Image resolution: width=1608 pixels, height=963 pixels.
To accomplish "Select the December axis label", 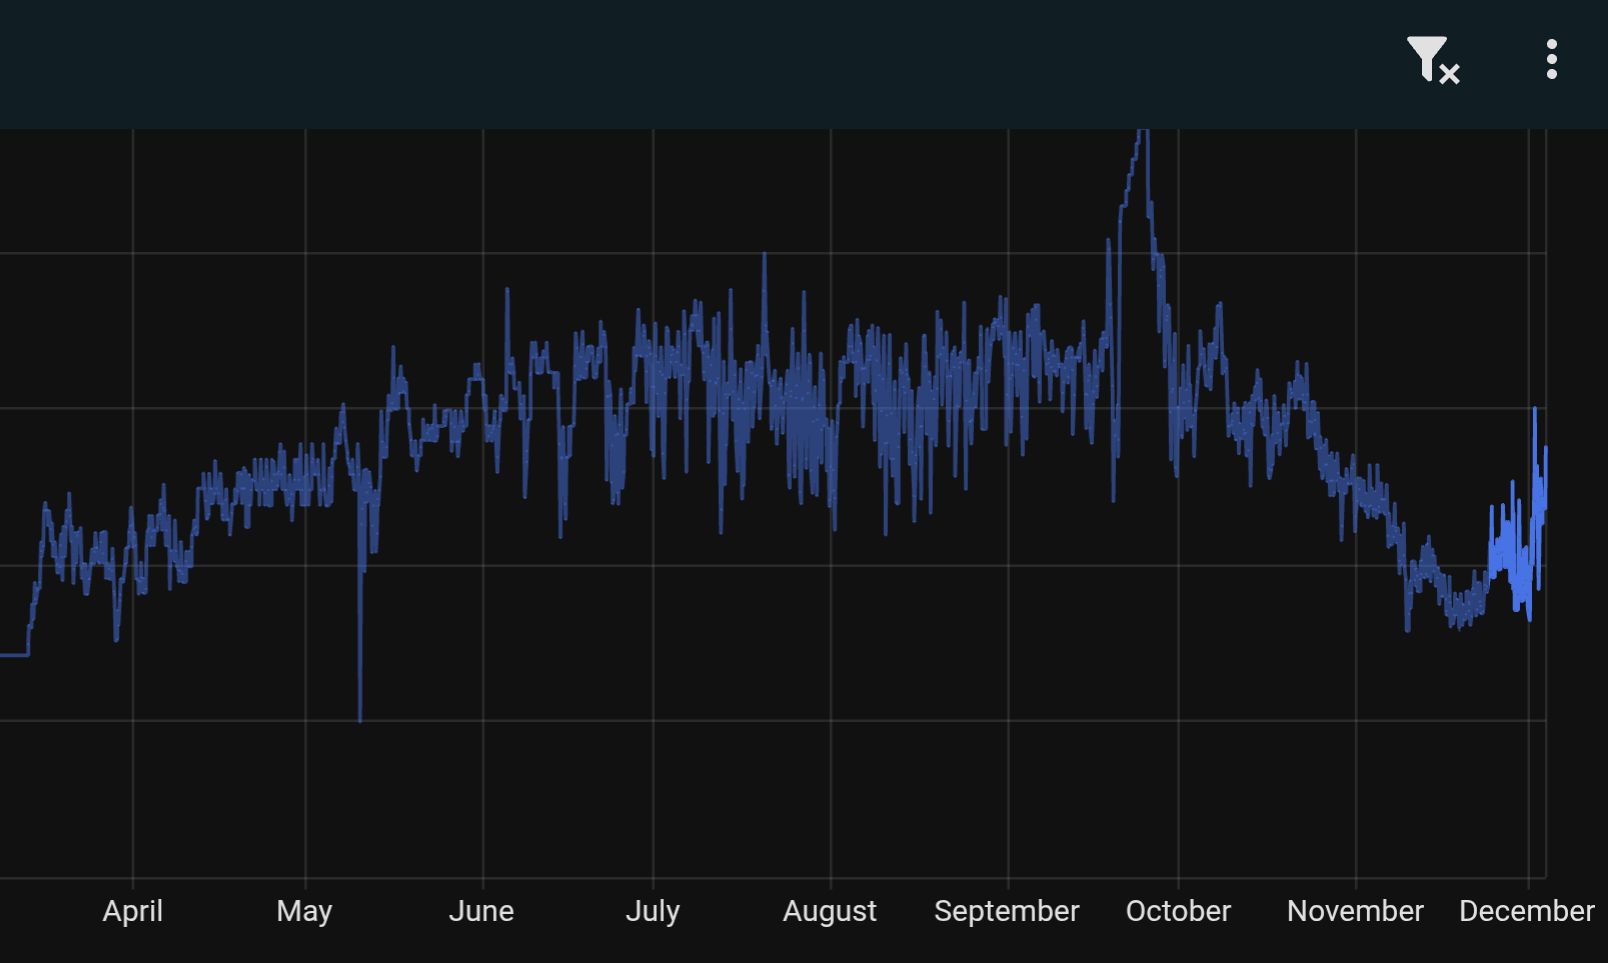I will click(x=1527, y=911).
